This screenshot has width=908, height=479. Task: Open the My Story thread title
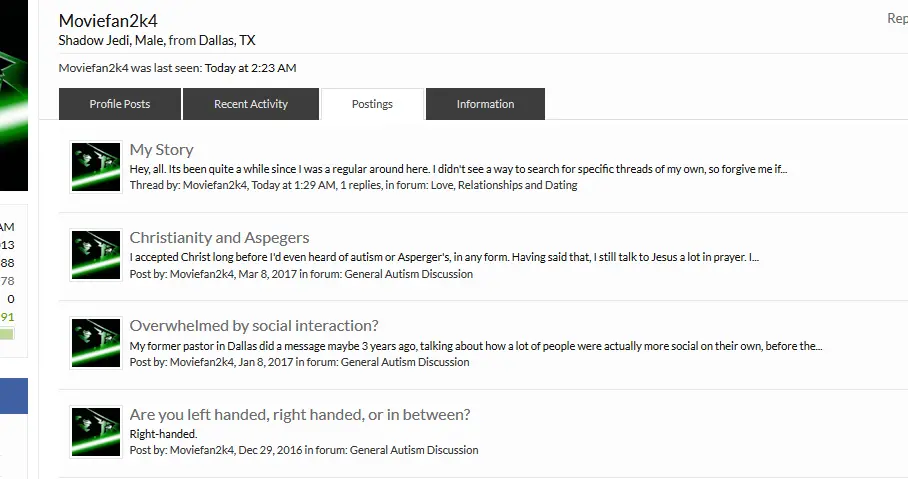(161, 150)
